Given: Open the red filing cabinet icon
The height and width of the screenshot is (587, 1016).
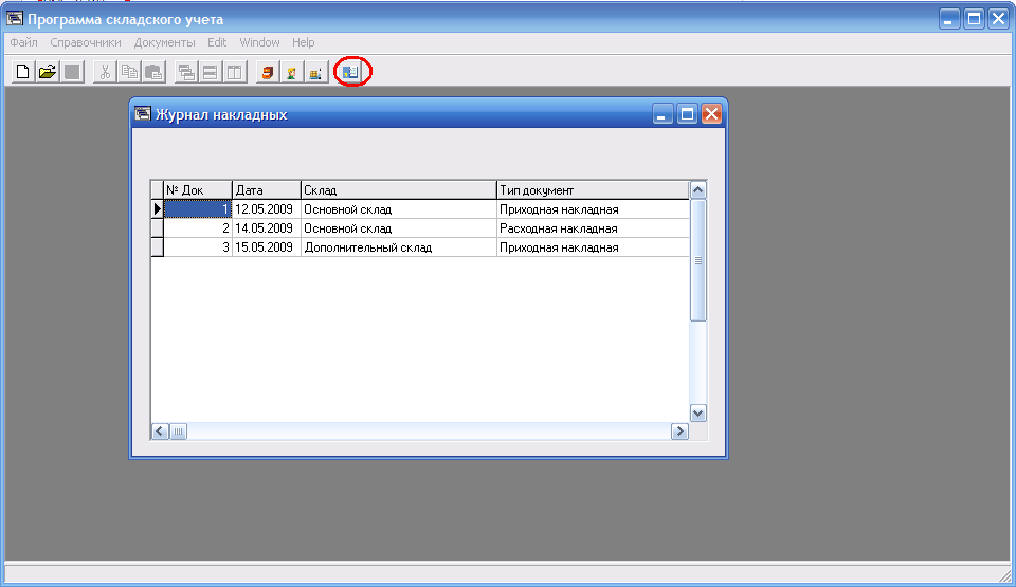Looking at the screenshot, I should (x=267, y=72).
